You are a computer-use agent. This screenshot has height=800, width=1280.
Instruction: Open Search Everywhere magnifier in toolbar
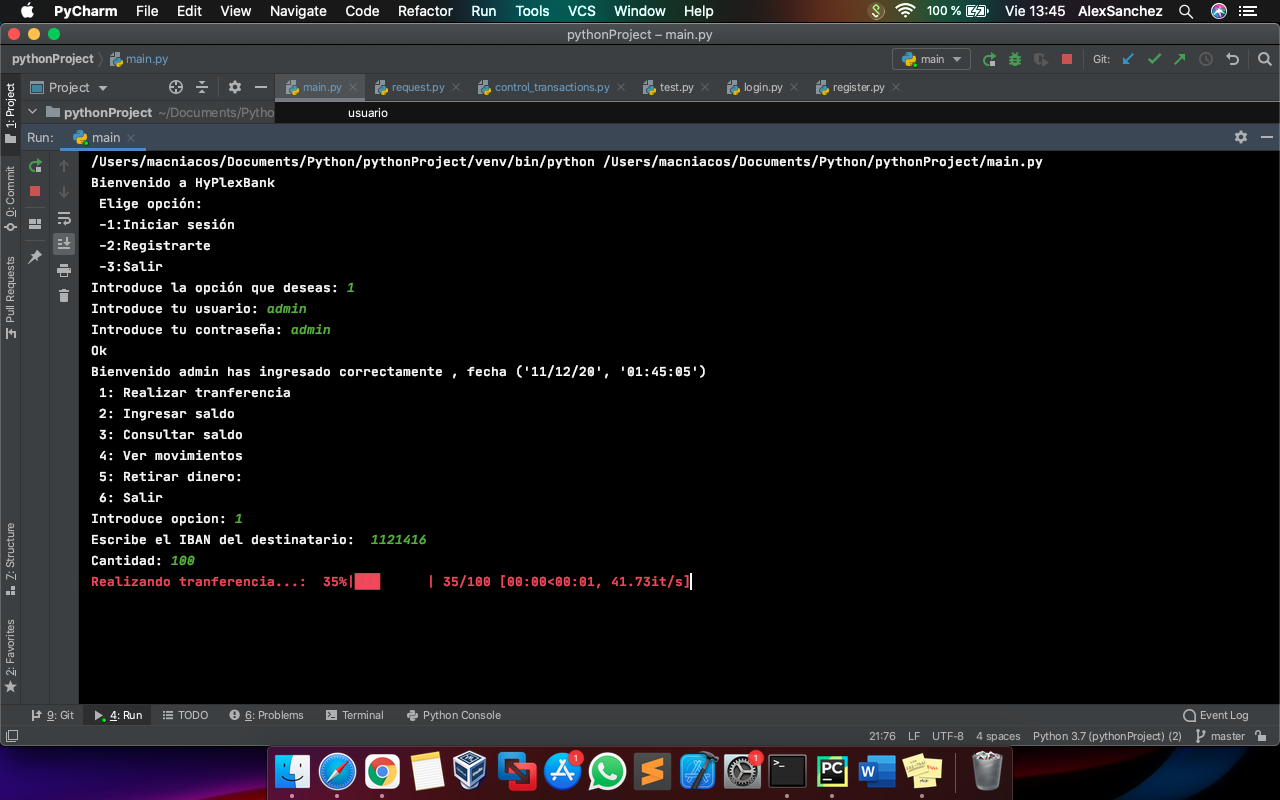click(1263, 59)
